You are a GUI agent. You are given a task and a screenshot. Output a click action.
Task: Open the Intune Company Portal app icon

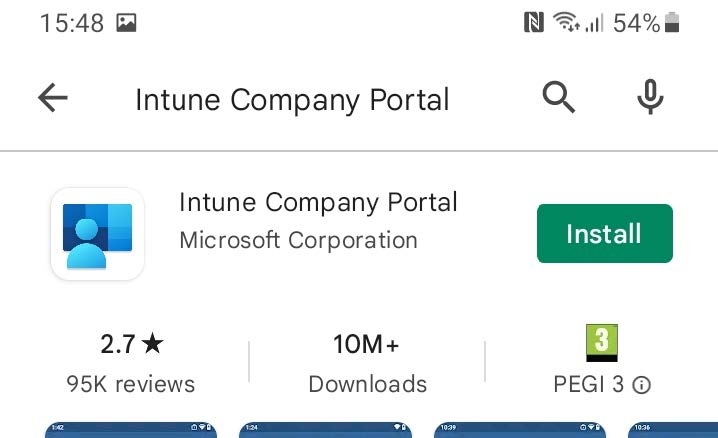click(x=98, y=234)
